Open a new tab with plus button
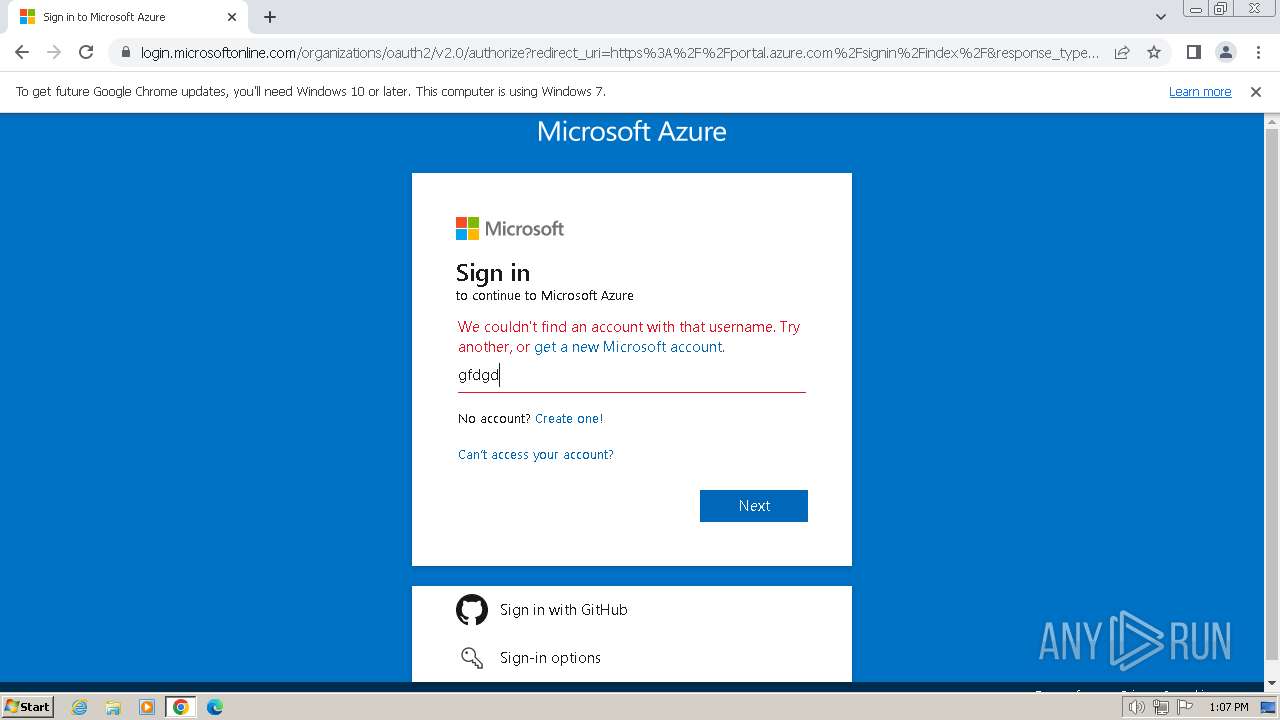 click(x=270, y=17)
